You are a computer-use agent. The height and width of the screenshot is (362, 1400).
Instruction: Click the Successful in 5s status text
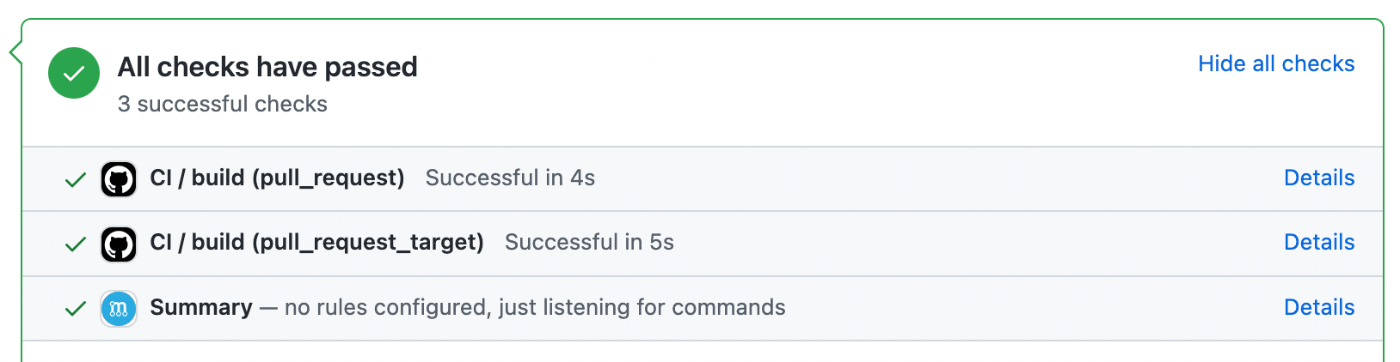pos(589,242)
